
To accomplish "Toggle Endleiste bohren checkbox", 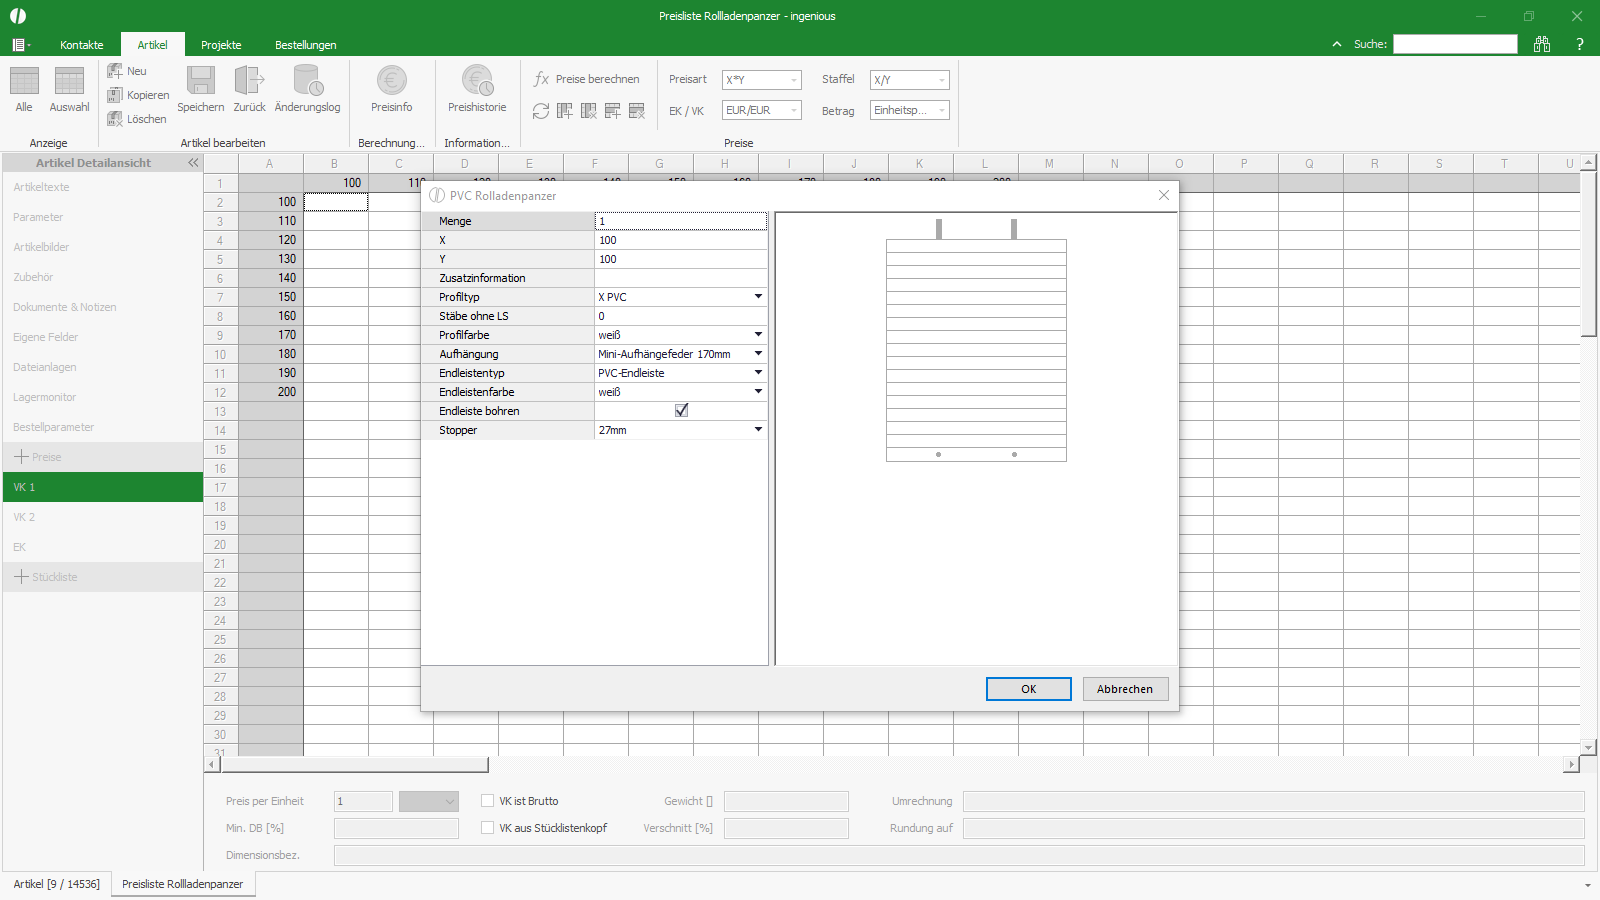I will pos(681,411).
